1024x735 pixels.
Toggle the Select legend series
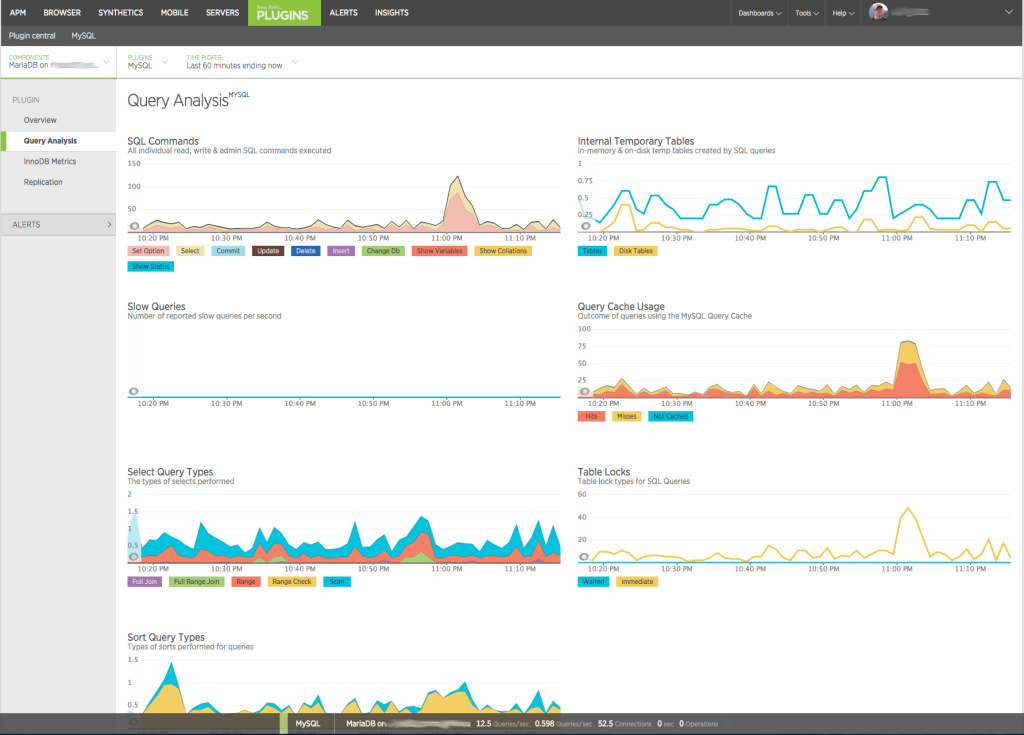click(190, 251)
